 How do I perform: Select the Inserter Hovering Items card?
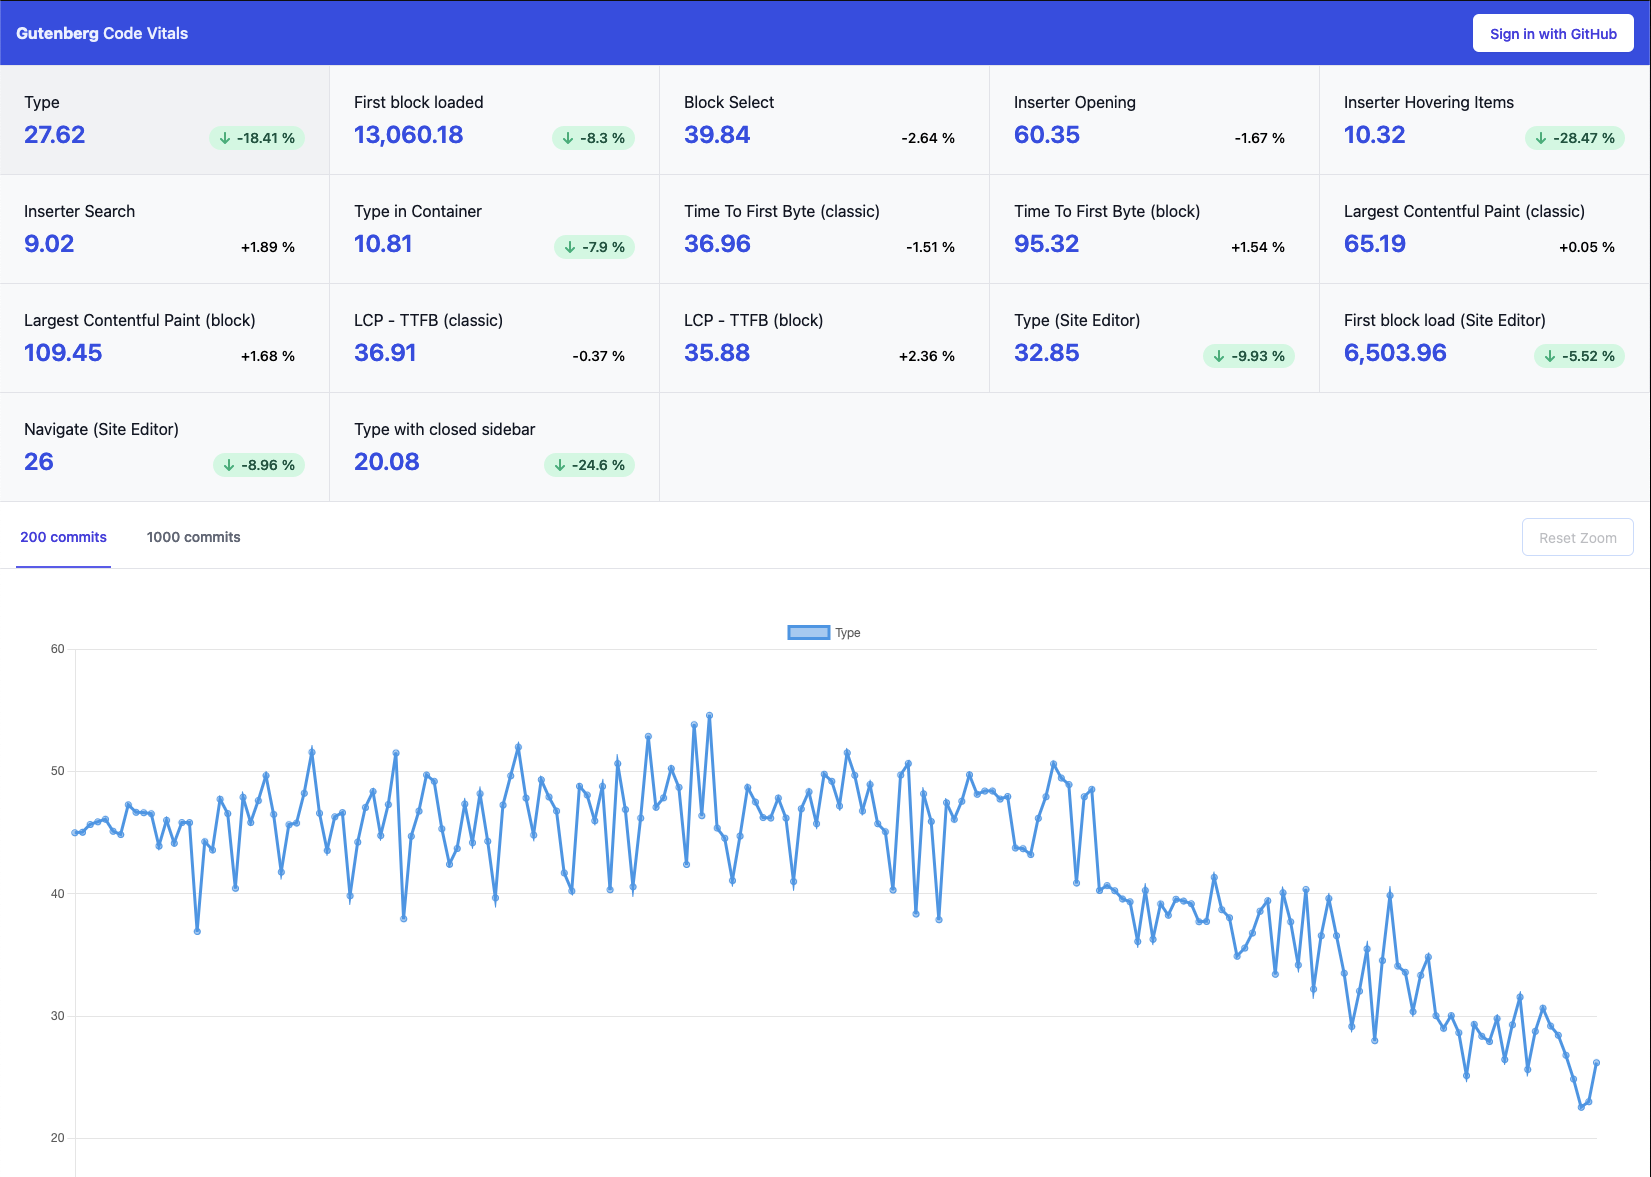(1485, 120)
